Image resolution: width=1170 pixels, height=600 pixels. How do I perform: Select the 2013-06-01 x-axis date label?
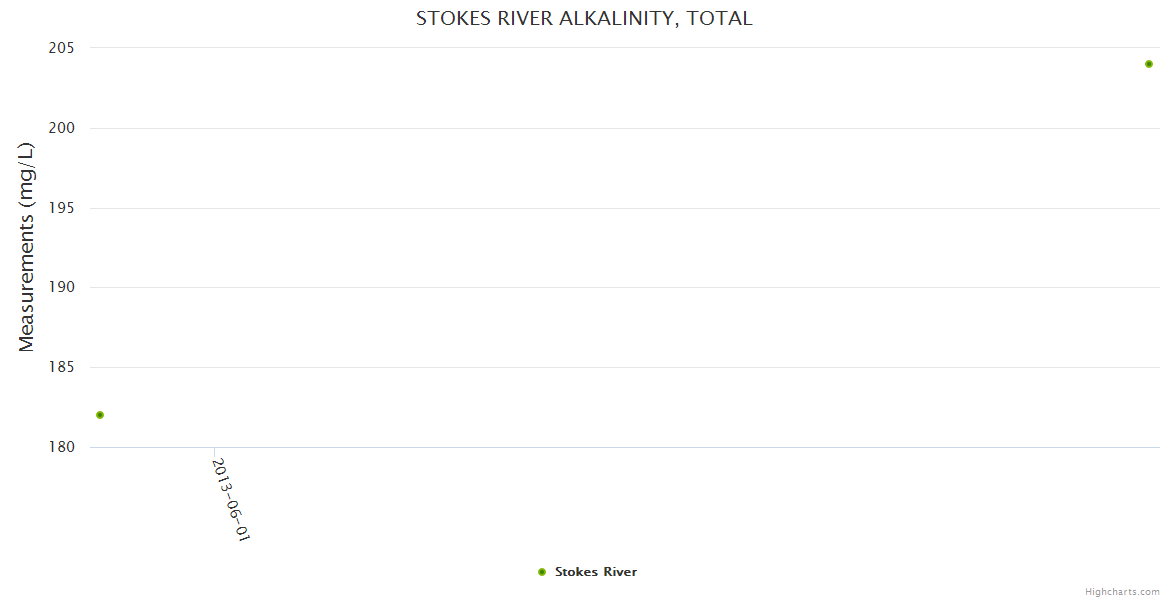pos(231,499)
